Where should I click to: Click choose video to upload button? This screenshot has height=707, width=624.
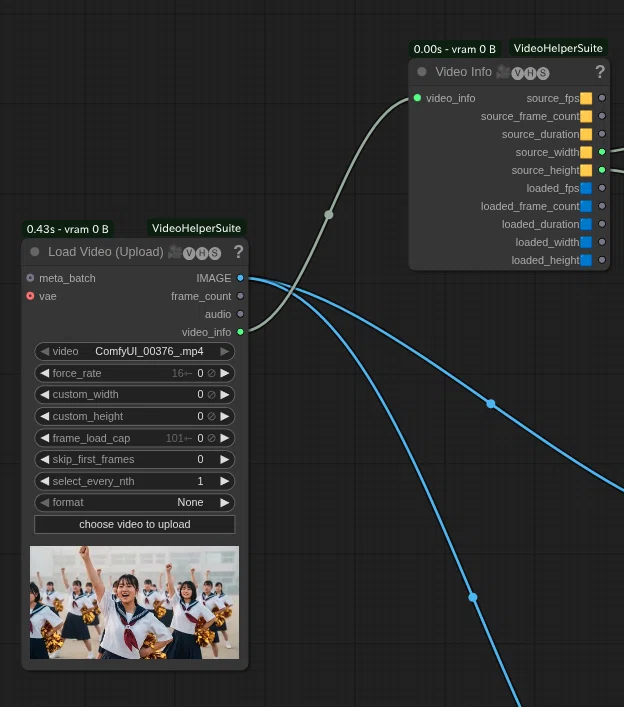click(134, 524)
